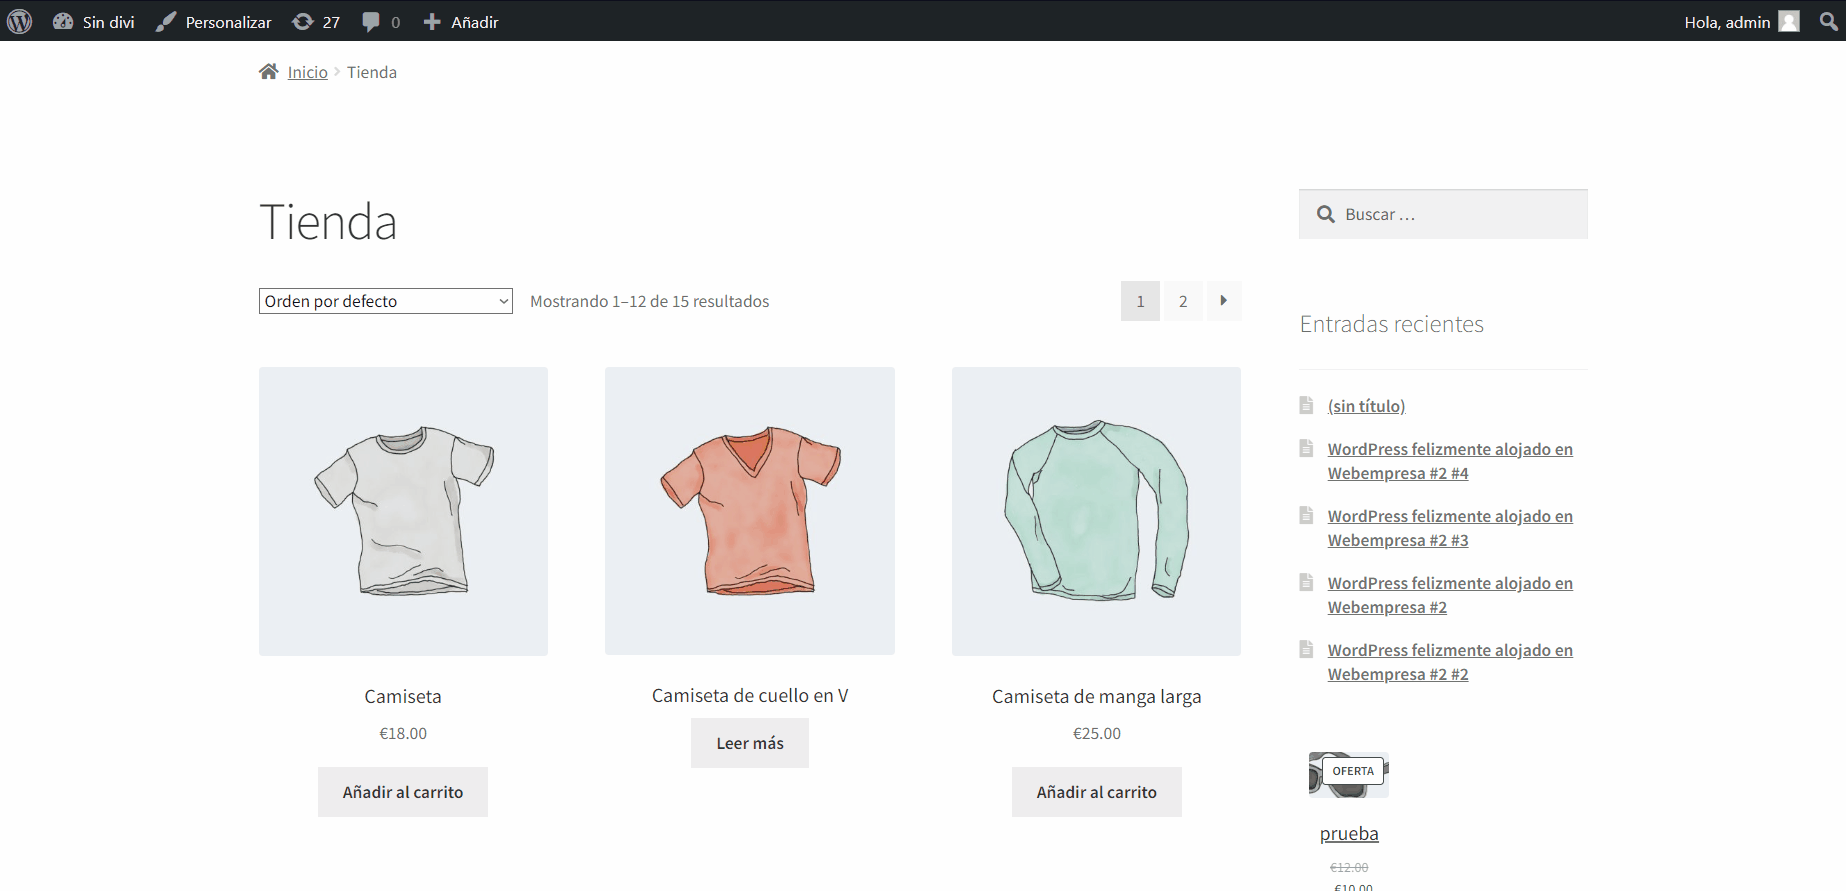Click the admin bar search magnifier
This screenshot has width=1846, height=891.
coord(1828,21)
